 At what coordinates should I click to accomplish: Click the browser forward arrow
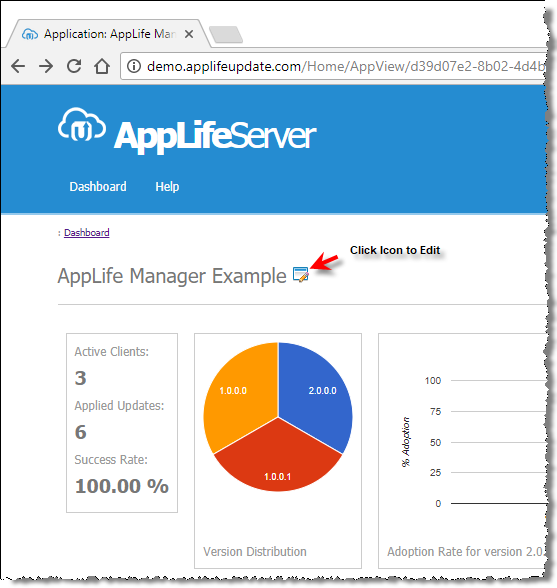(46, 66)
